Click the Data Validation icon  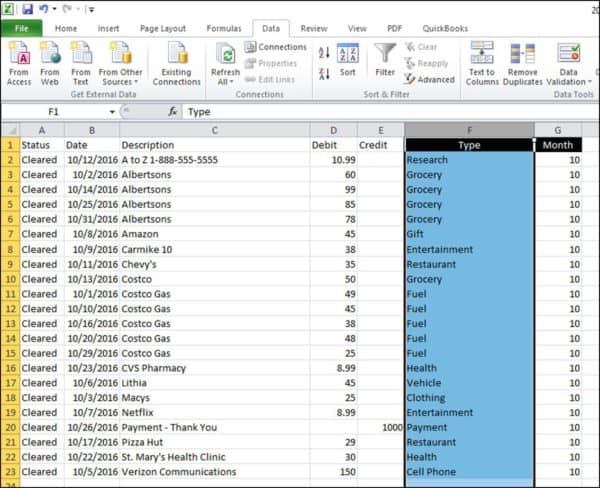pyautogui.click(x=569, y=53)
